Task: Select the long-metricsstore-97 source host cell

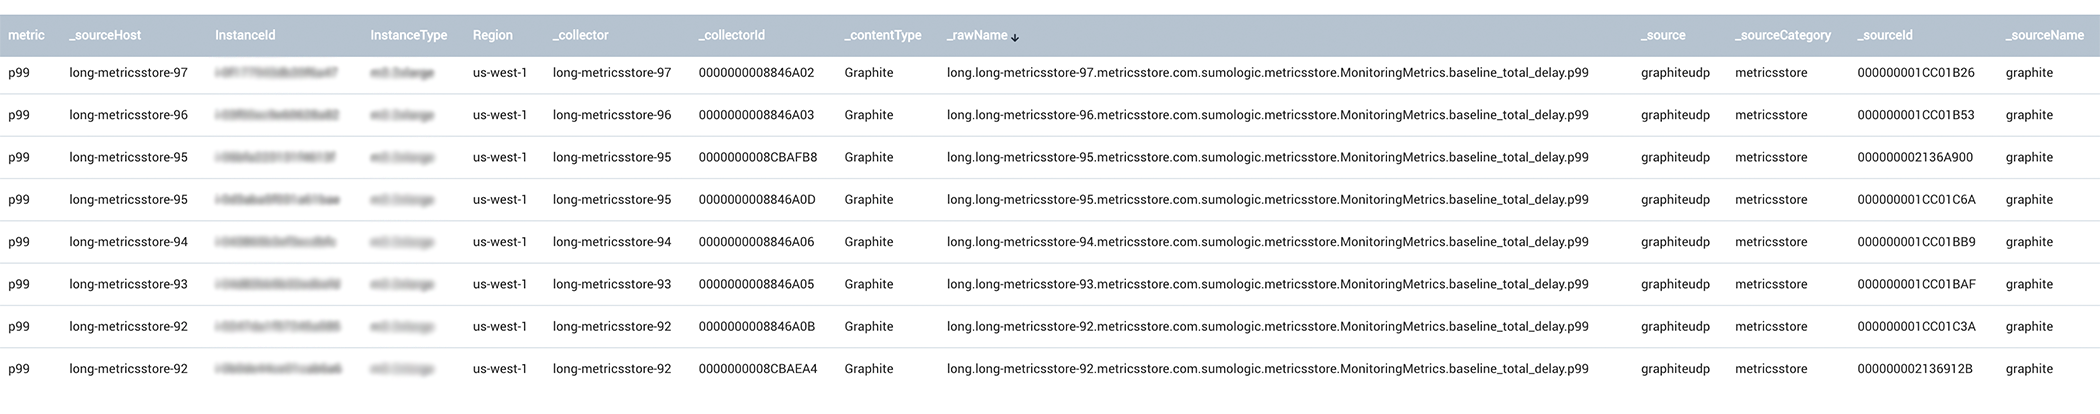Action: click(x=128, y=73)
